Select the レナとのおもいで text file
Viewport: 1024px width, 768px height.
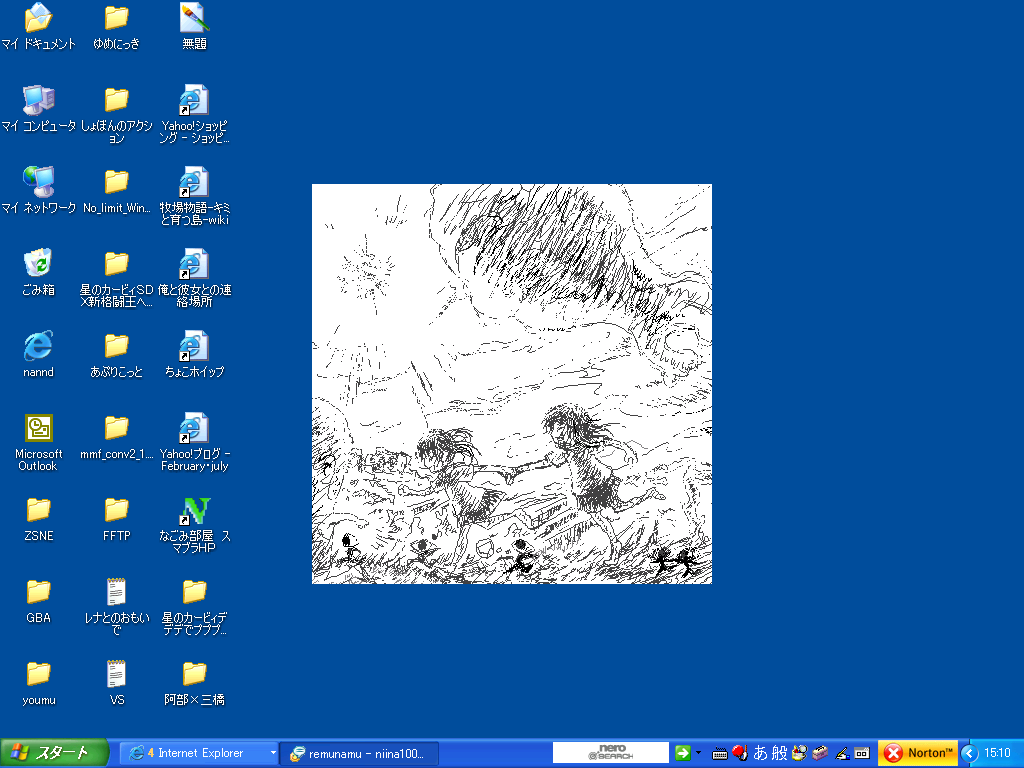[116, 607]
